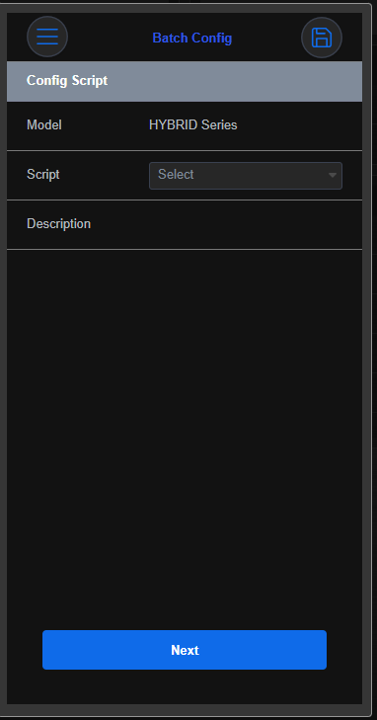377x720 pixels.
Task: Click the Batch Config title
Action: 192,38
